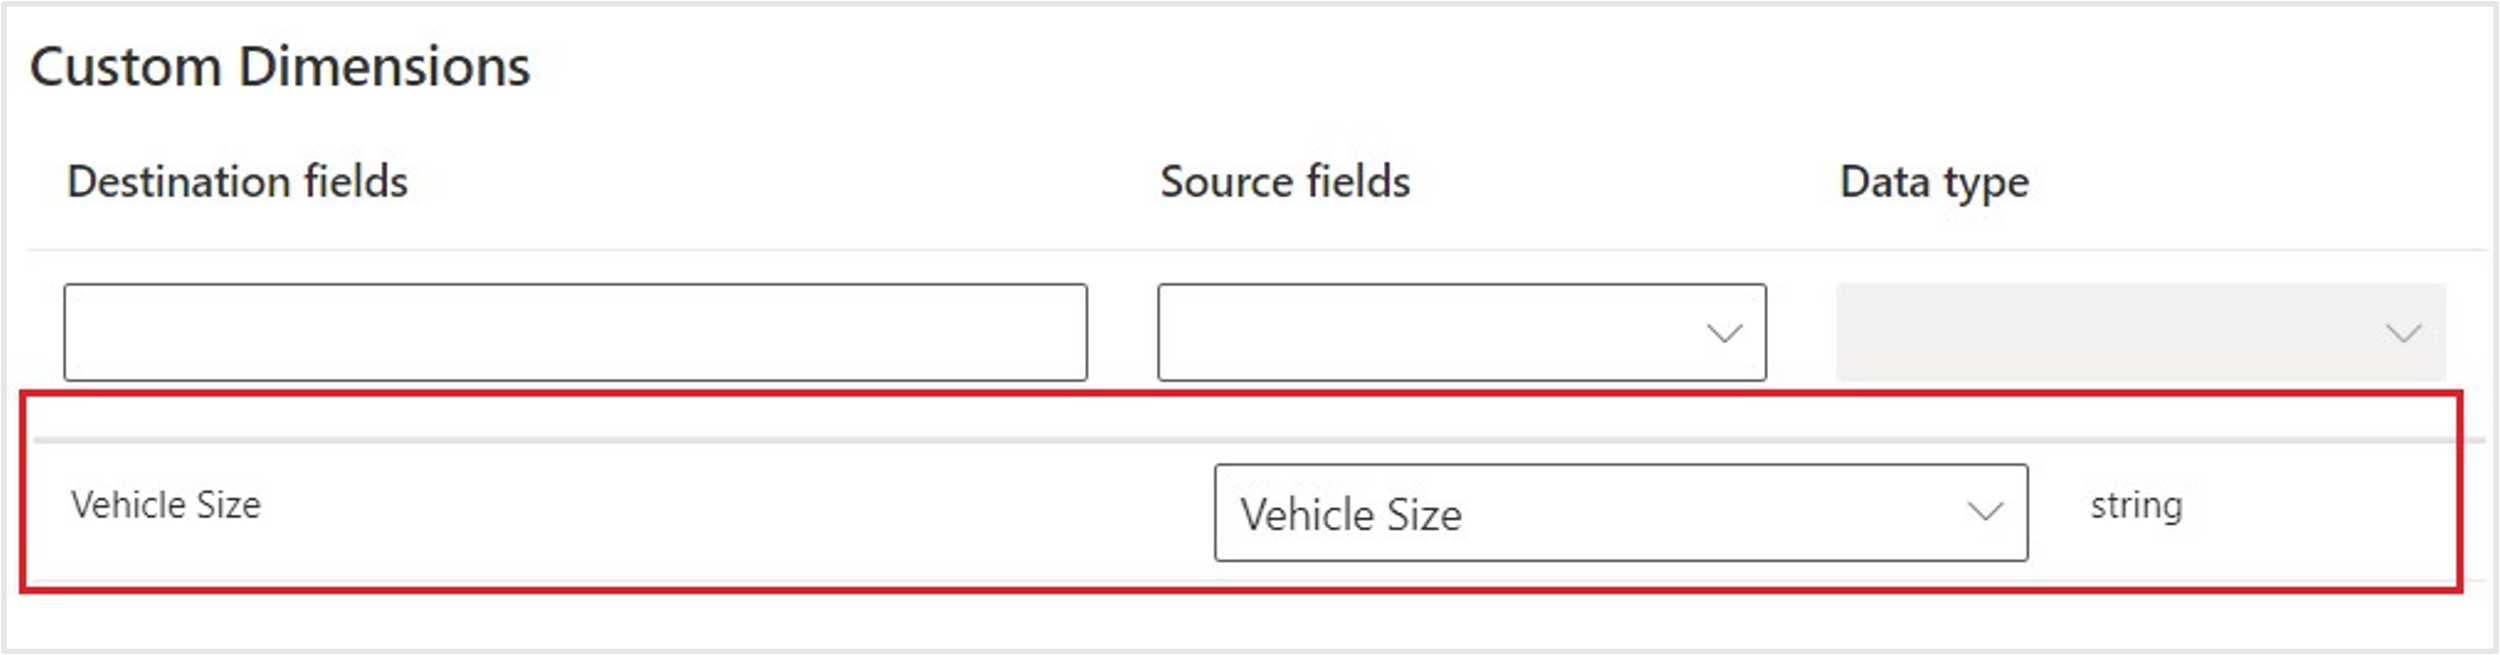Click the chevron in the disabled Data type box
The width and height of the screenshot is (2500, 655).
(2403, 333)
